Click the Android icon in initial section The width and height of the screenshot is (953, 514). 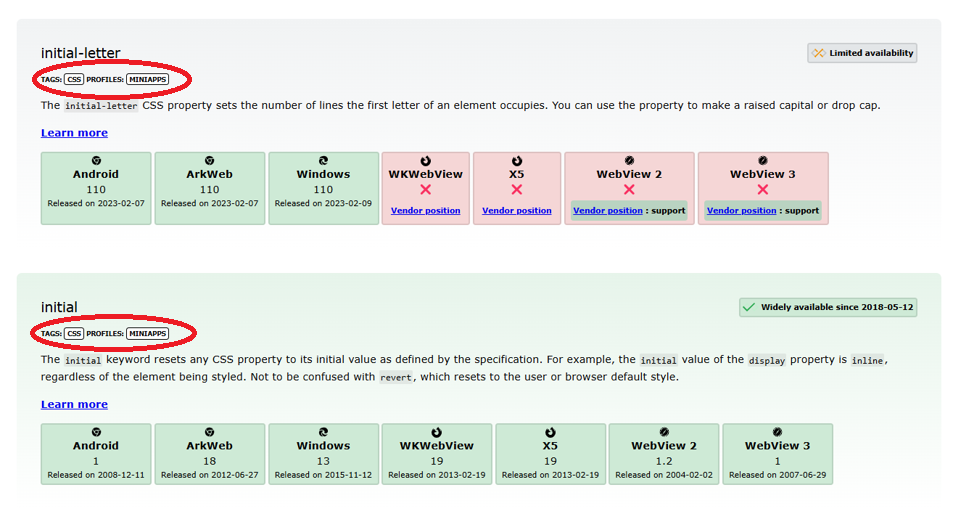pyautogui.click(x=96, y=432)
